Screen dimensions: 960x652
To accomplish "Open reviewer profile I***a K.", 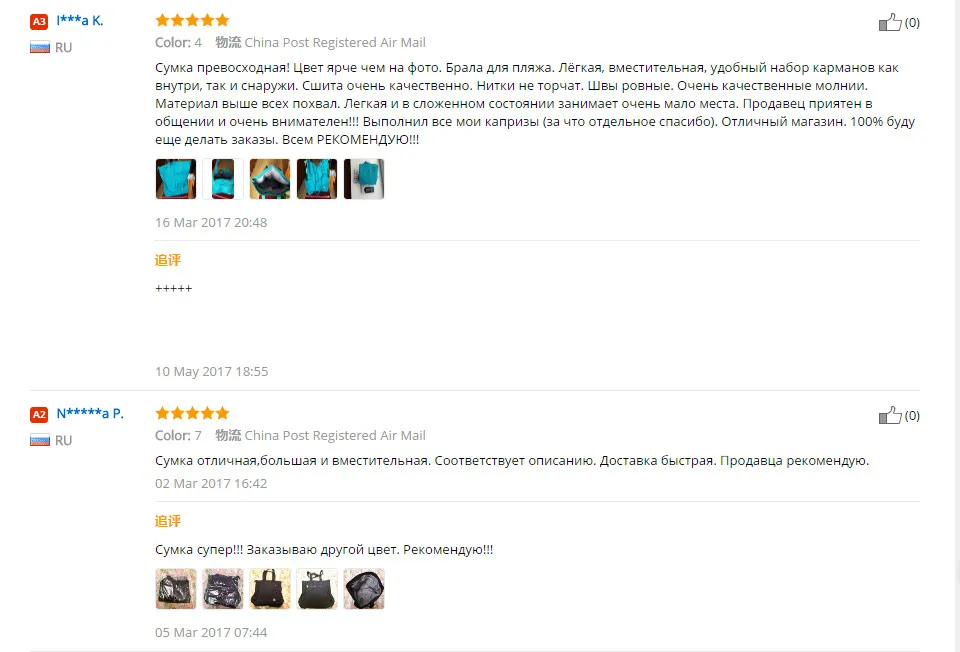I will 80,21.
